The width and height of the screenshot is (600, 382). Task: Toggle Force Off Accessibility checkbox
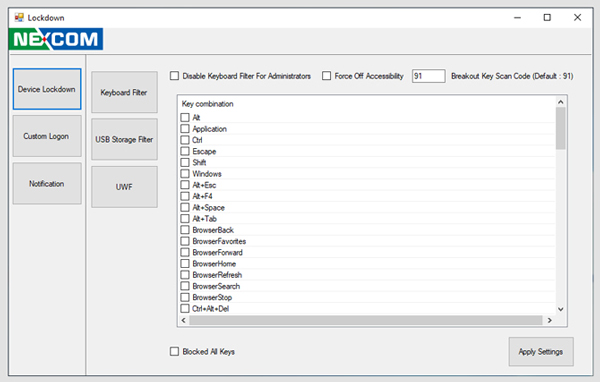coord(326,76)
